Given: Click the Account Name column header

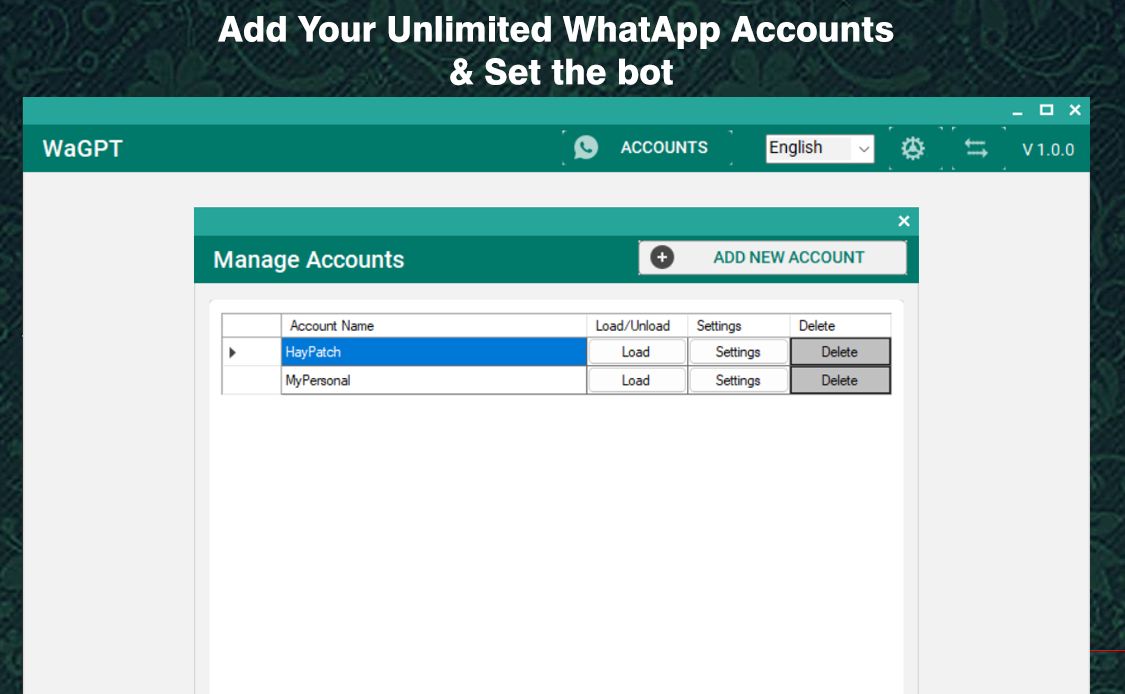Looking at the screenshot, I should tap(434, 326).
